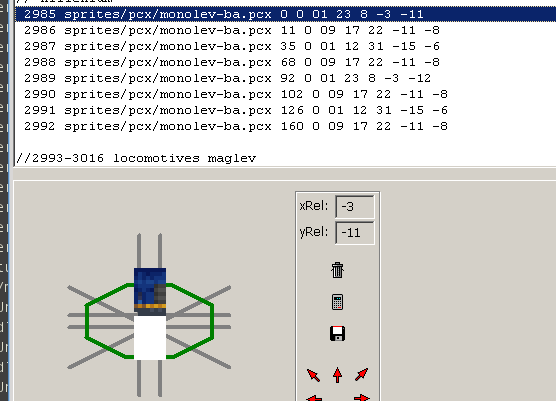Image resolution: width=556 pixels, height=401 pixels.
Task: Click the comment line '//2993-3016 locomotives maglev'
Action: point(136,158)
